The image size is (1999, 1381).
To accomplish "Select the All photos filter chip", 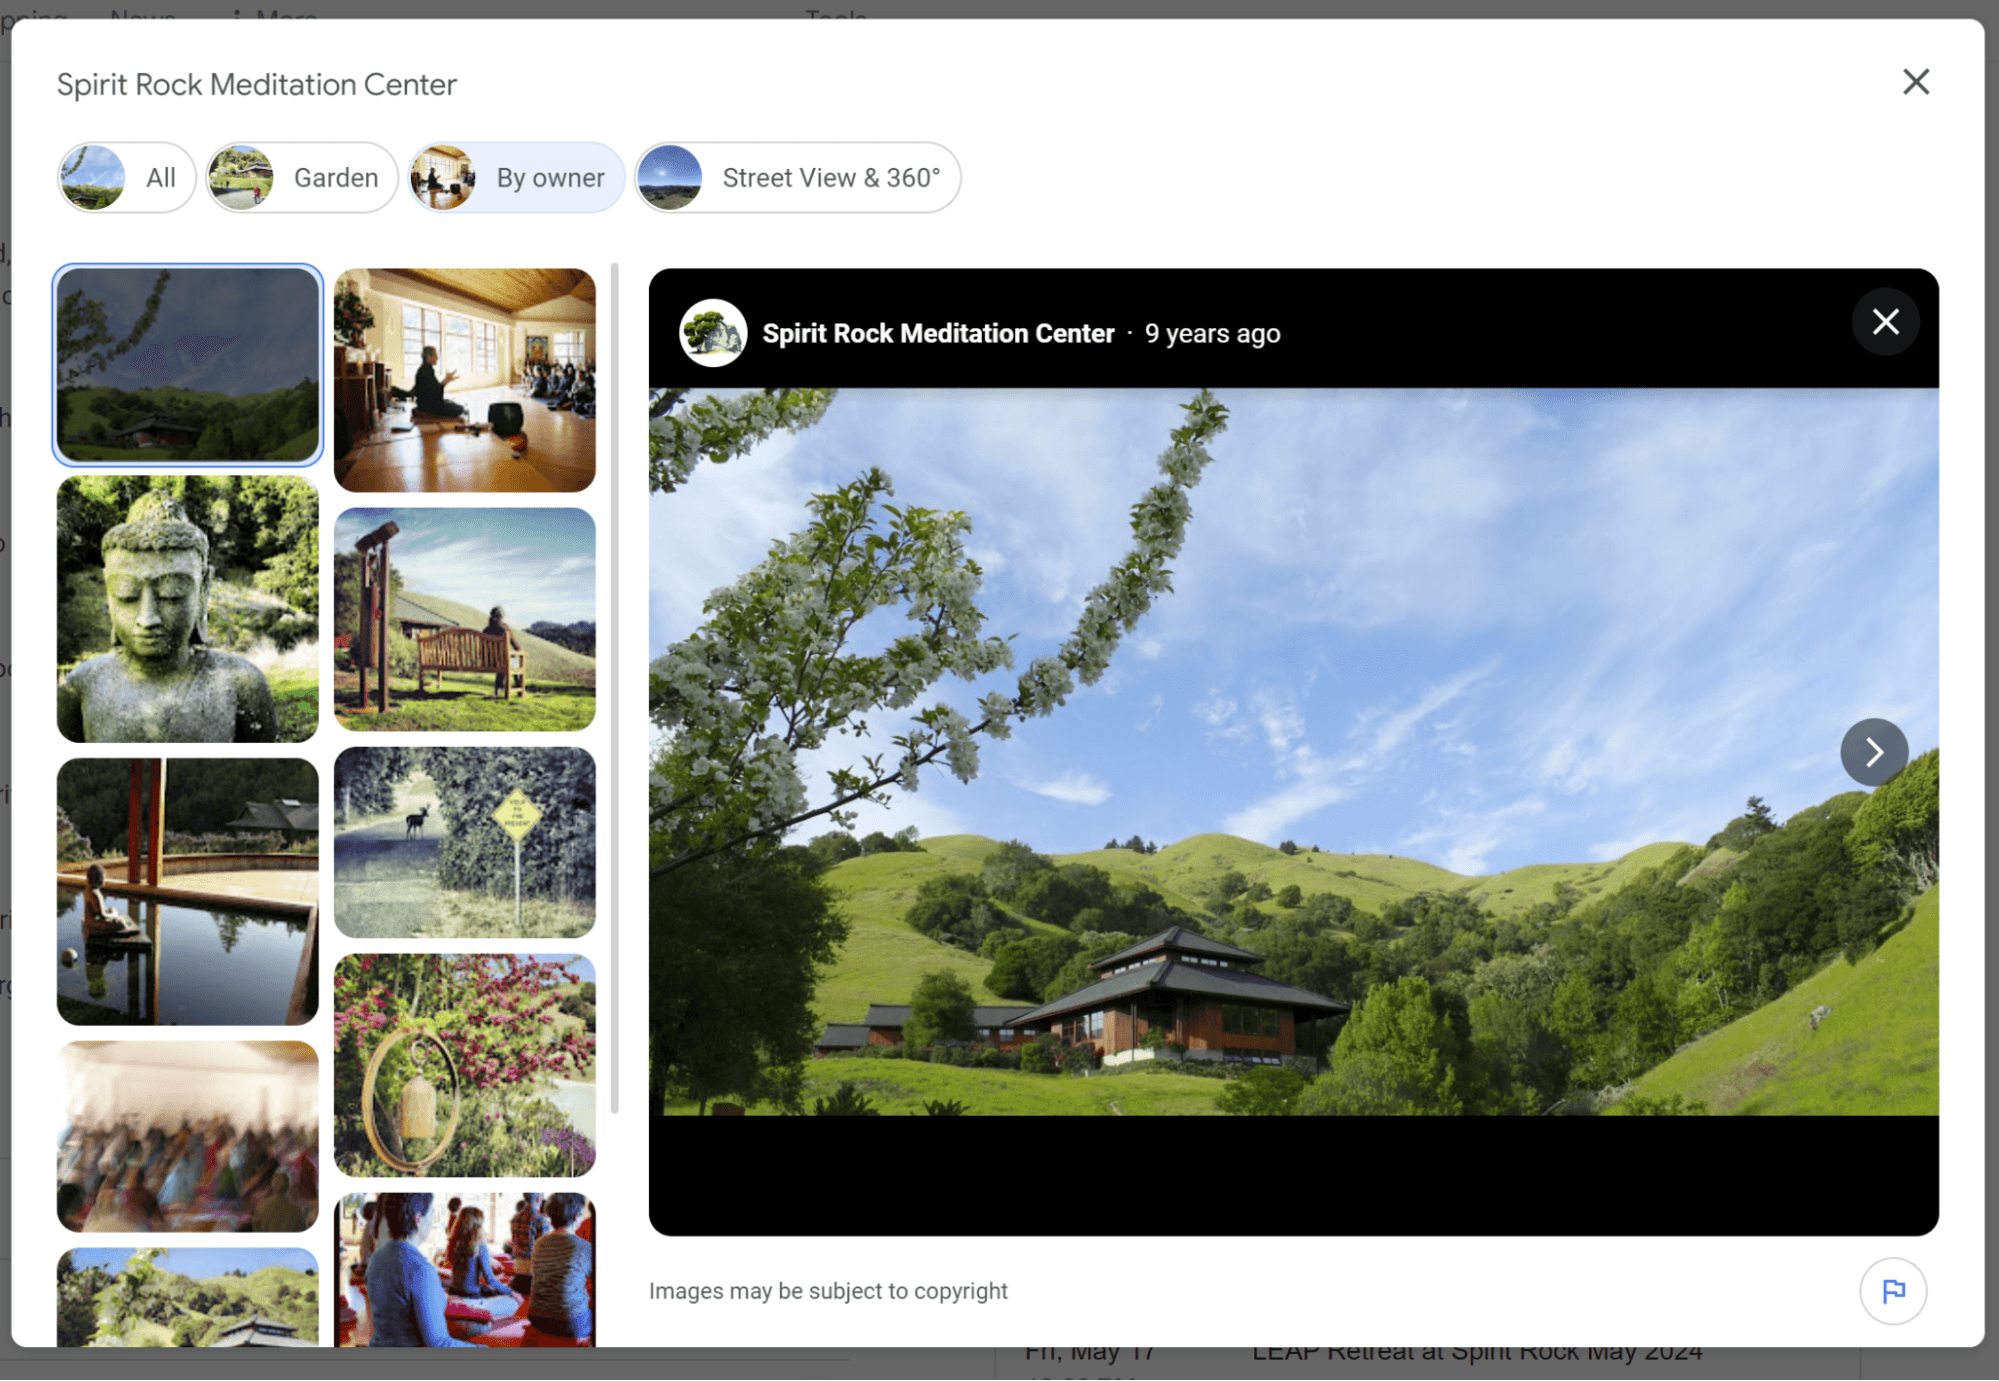I will click(126, 178).
